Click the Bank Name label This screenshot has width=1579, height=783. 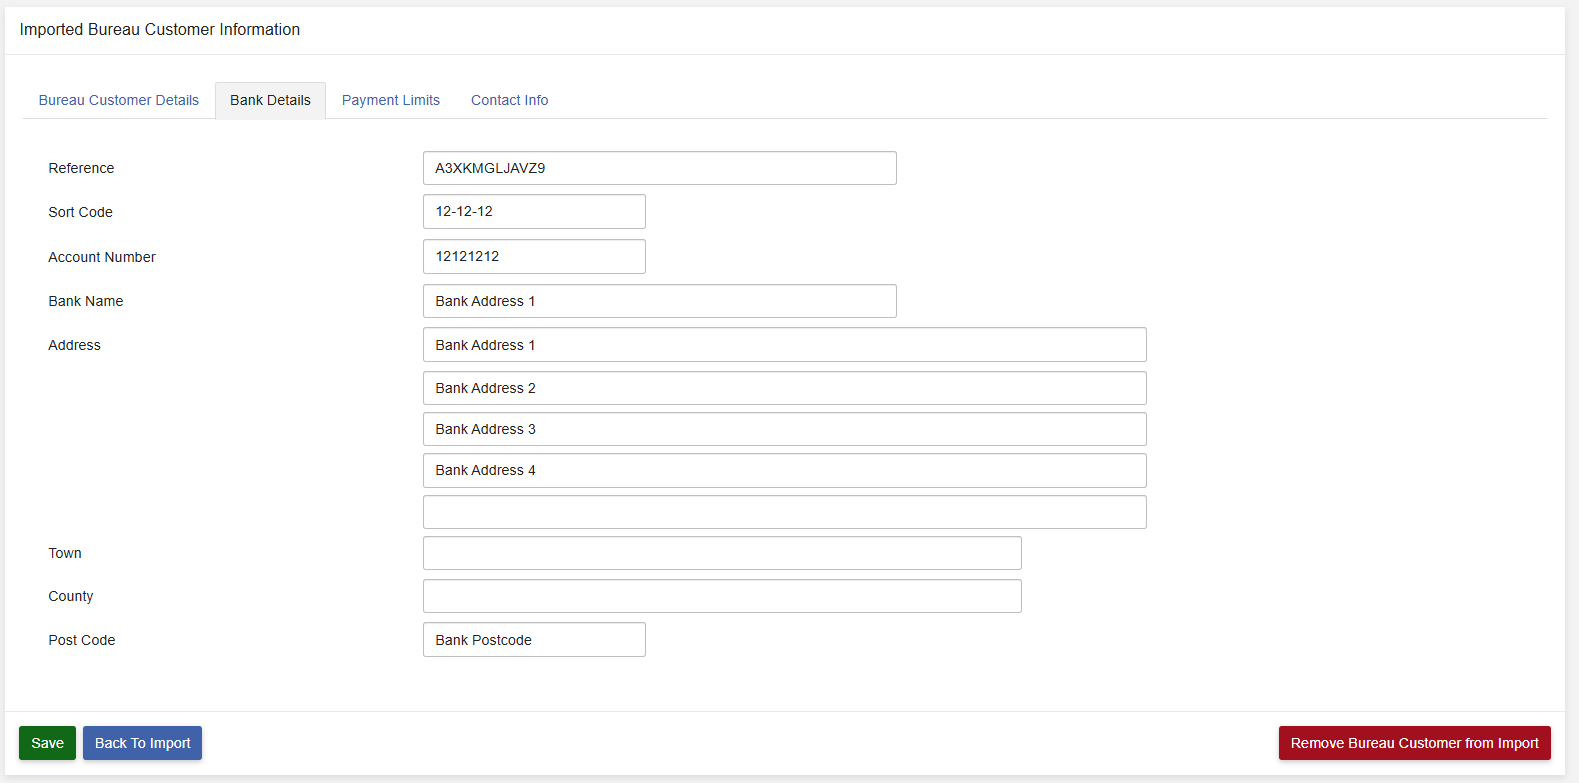click(x=86, y=301)
